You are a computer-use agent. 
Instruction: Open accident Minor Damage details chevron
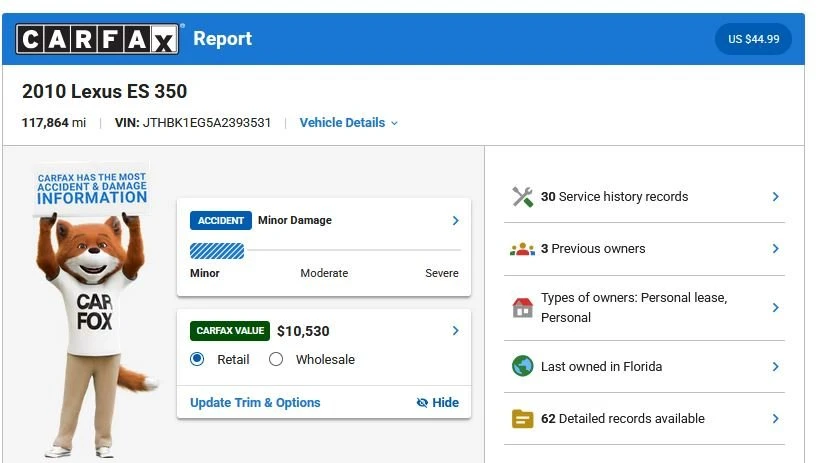tap(455, 221)
